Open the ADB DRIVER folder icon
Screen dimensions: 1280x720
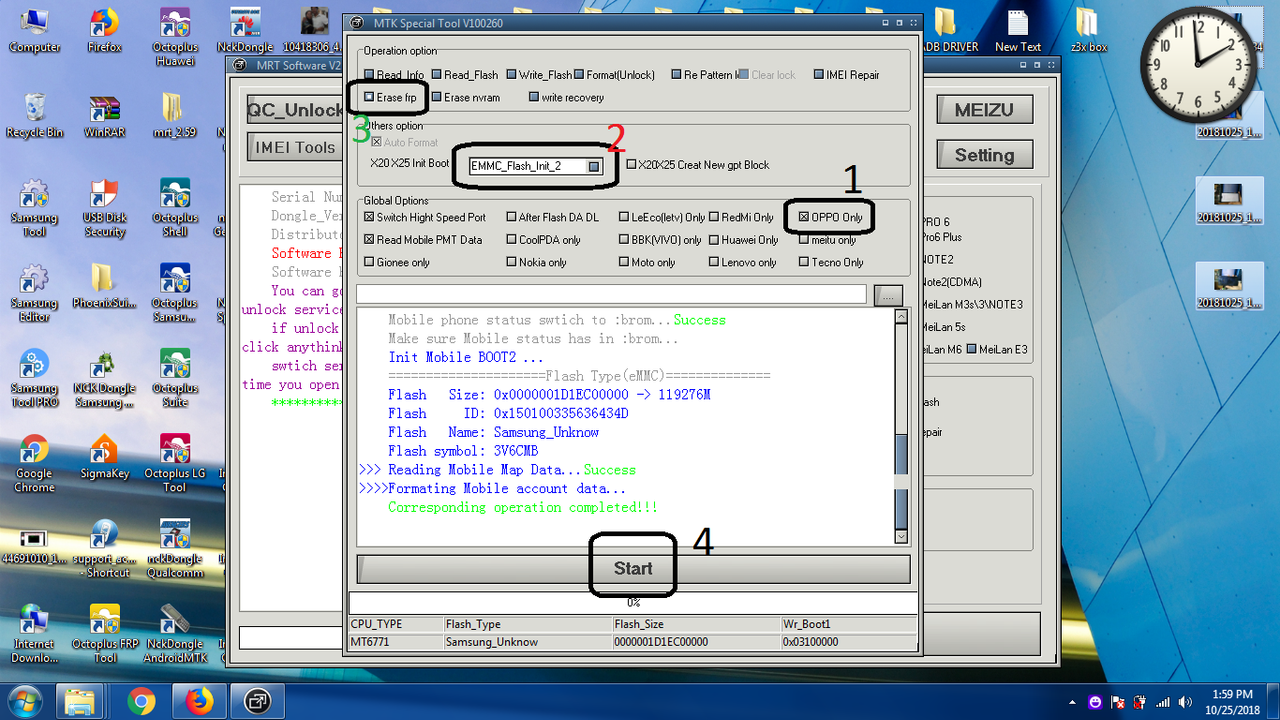[x=947, y=30]
